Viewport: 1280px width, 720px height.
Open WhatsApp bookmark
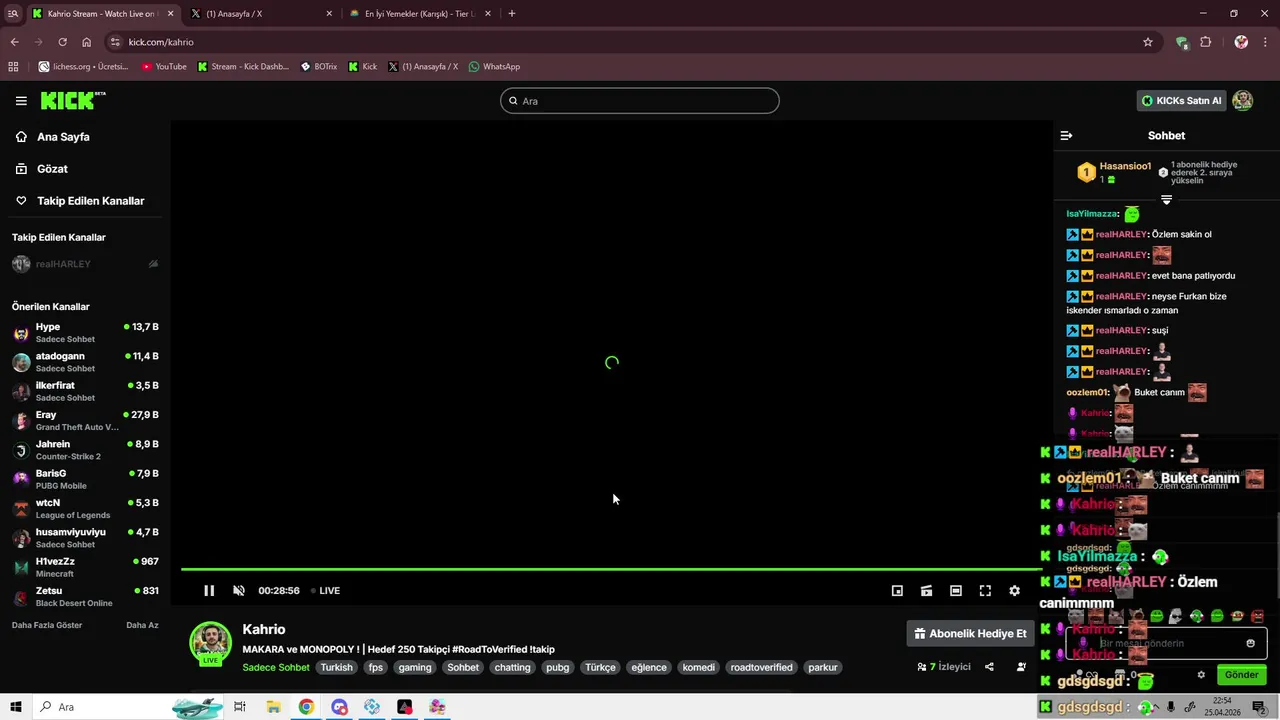[x=494, y=67]
